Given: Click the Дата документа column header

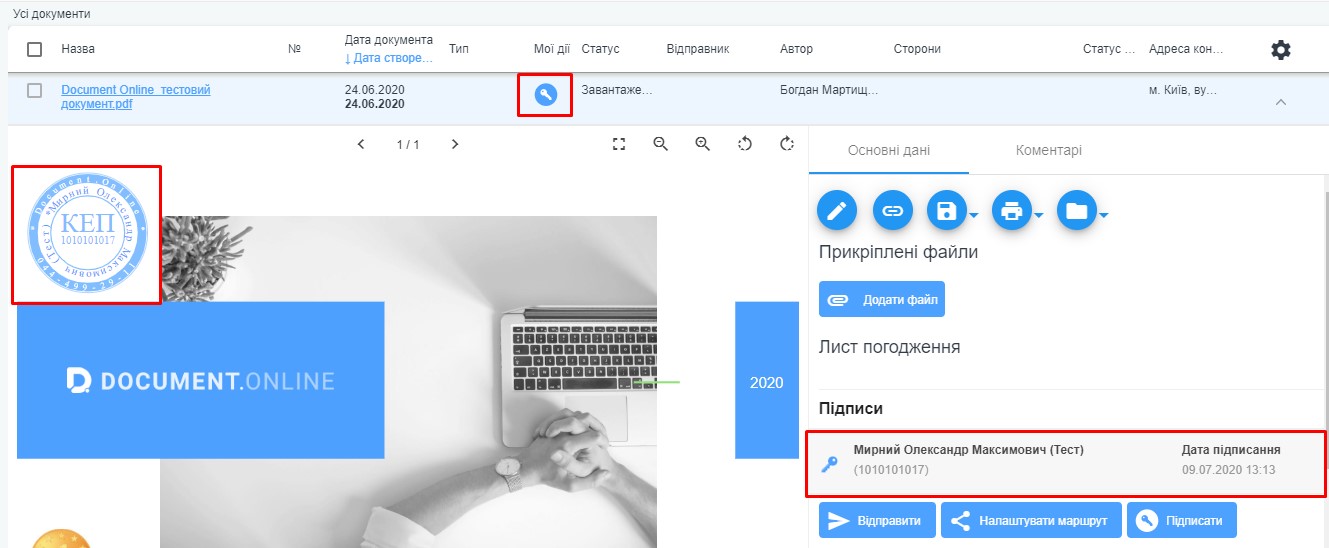Looking at the screenshot, I should [388, 40].
